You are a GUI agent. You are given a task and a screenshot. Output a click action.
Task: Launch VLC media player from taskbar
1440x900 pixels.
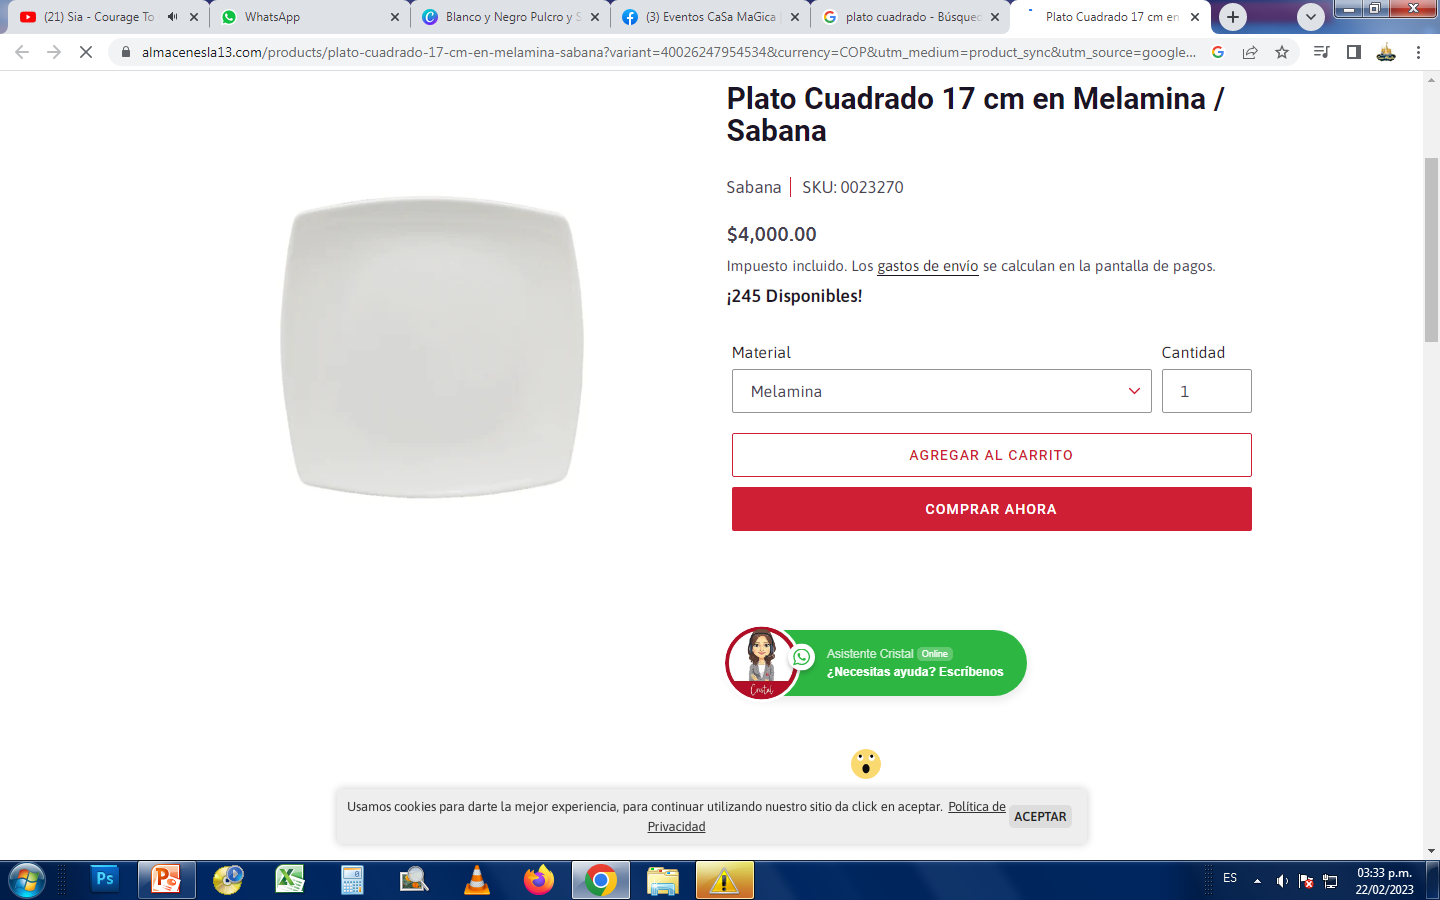[477, 880]
